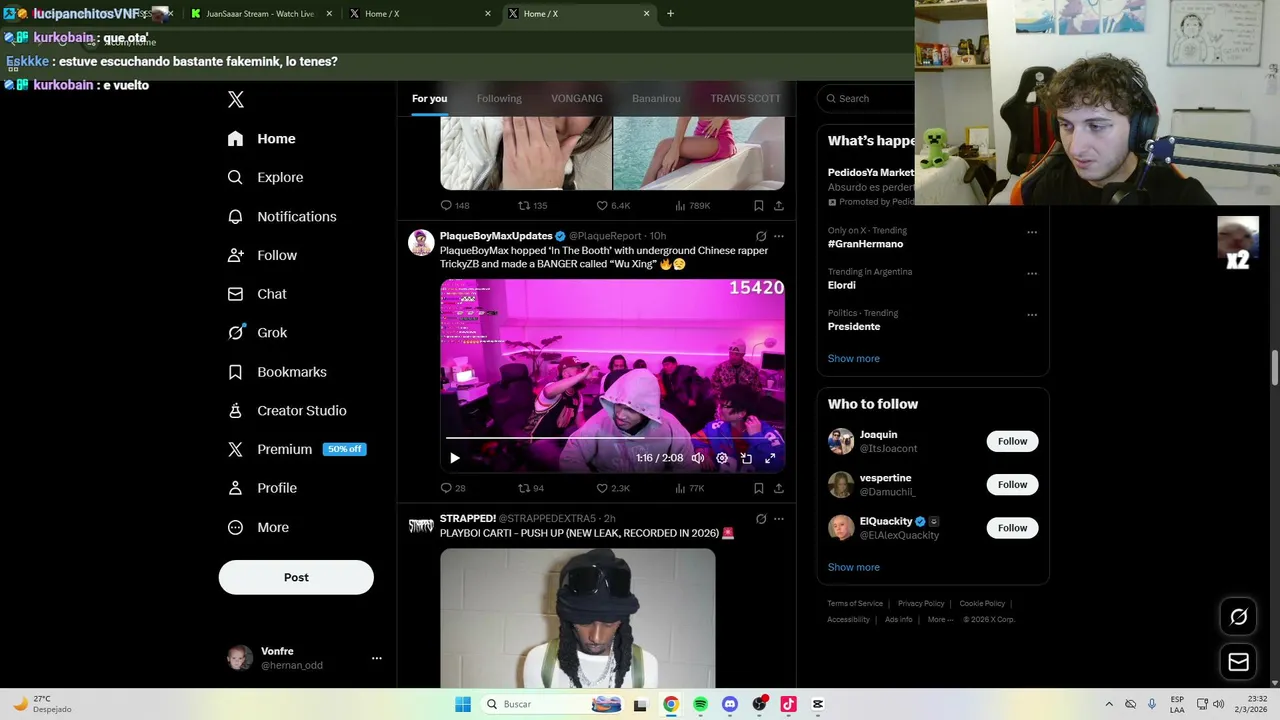Open Creator Studio in the sidebar
Screen dimensions: 1280x720
287,411
